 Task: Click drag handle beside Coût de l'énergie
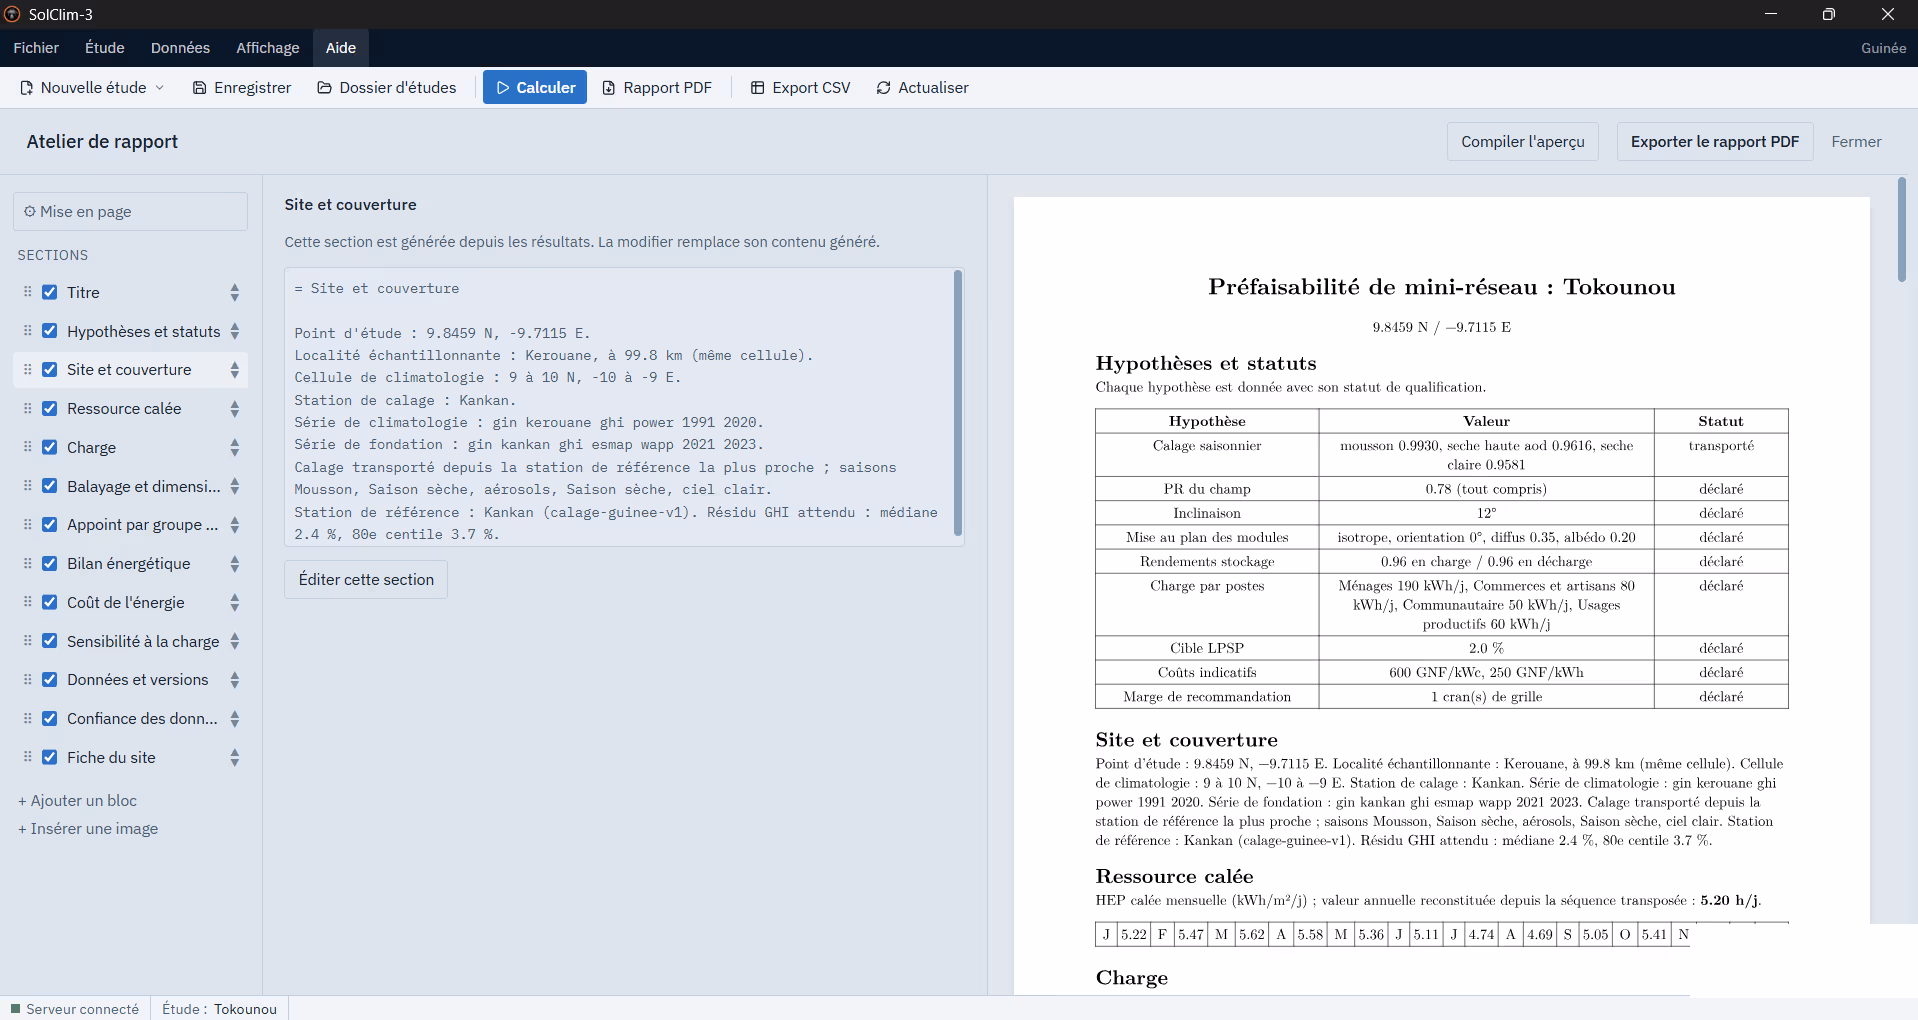coord(28,602)
